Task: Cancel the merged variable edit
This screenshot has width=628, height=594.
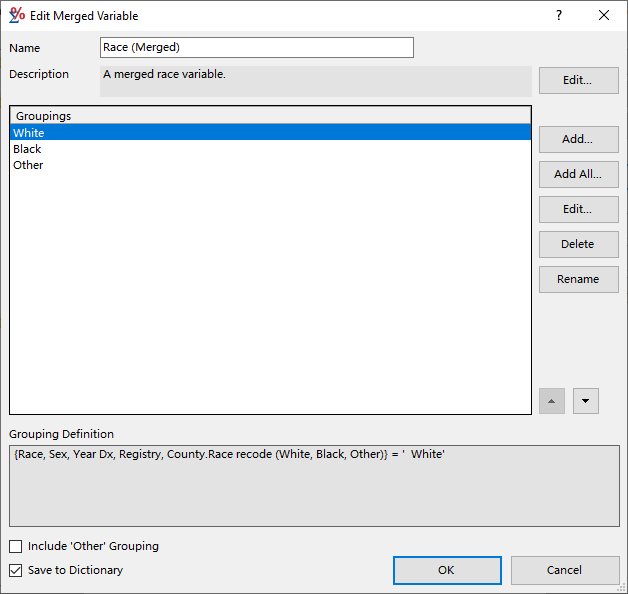Action: pos(564,570)
